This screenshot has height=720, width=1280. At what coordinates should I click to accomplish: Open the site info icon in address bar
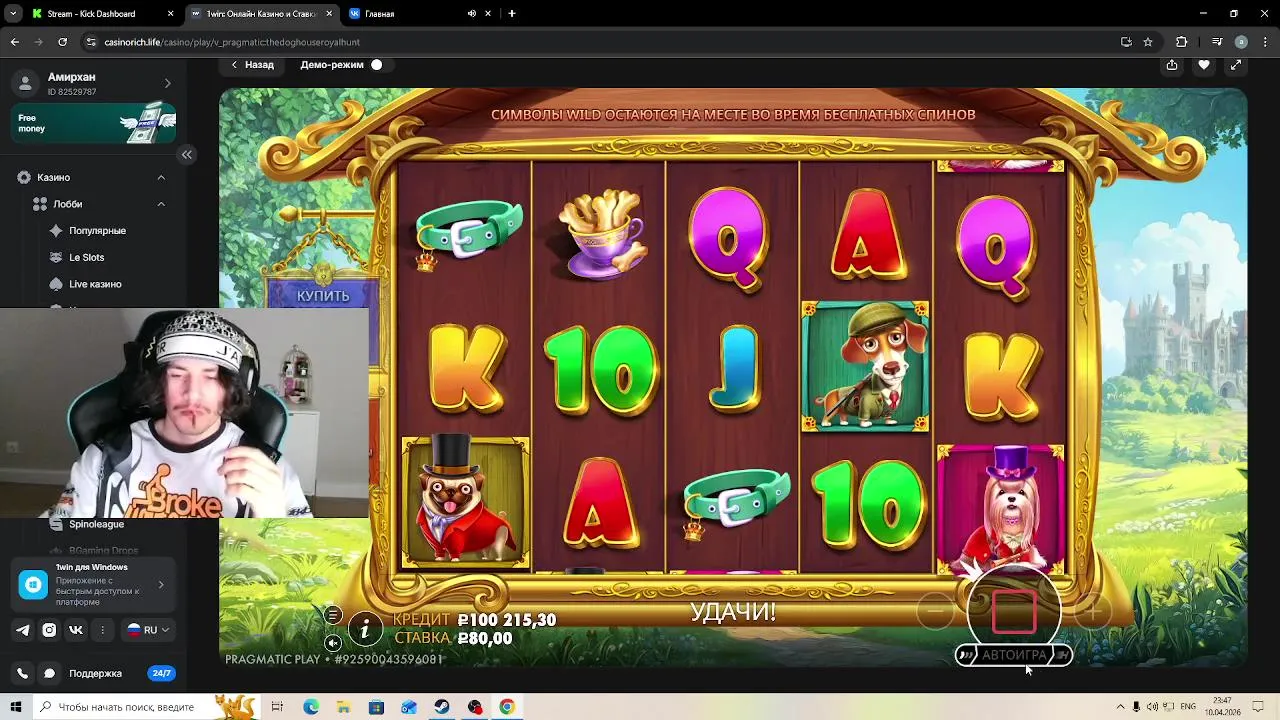tap(91, 42)
